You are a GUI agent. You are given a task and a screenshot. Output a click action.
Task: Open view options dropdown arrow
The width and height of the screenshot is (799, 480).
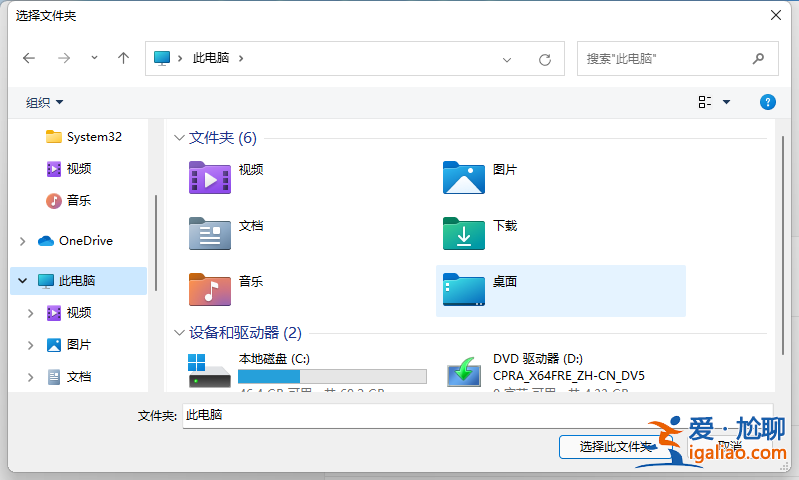[x=727, y=102]
